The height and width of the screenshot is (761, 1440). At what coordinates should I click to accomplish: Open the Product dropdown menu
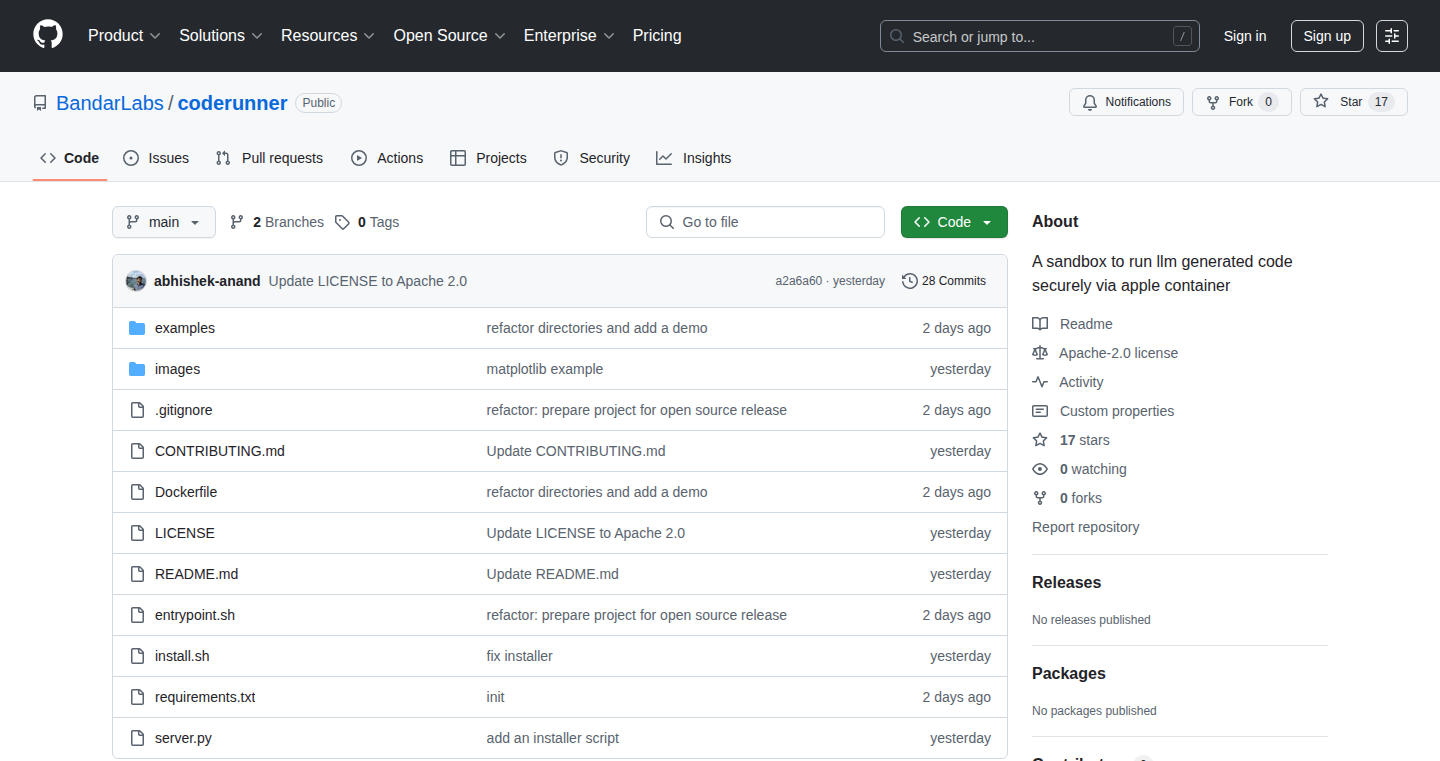(124, 36)
